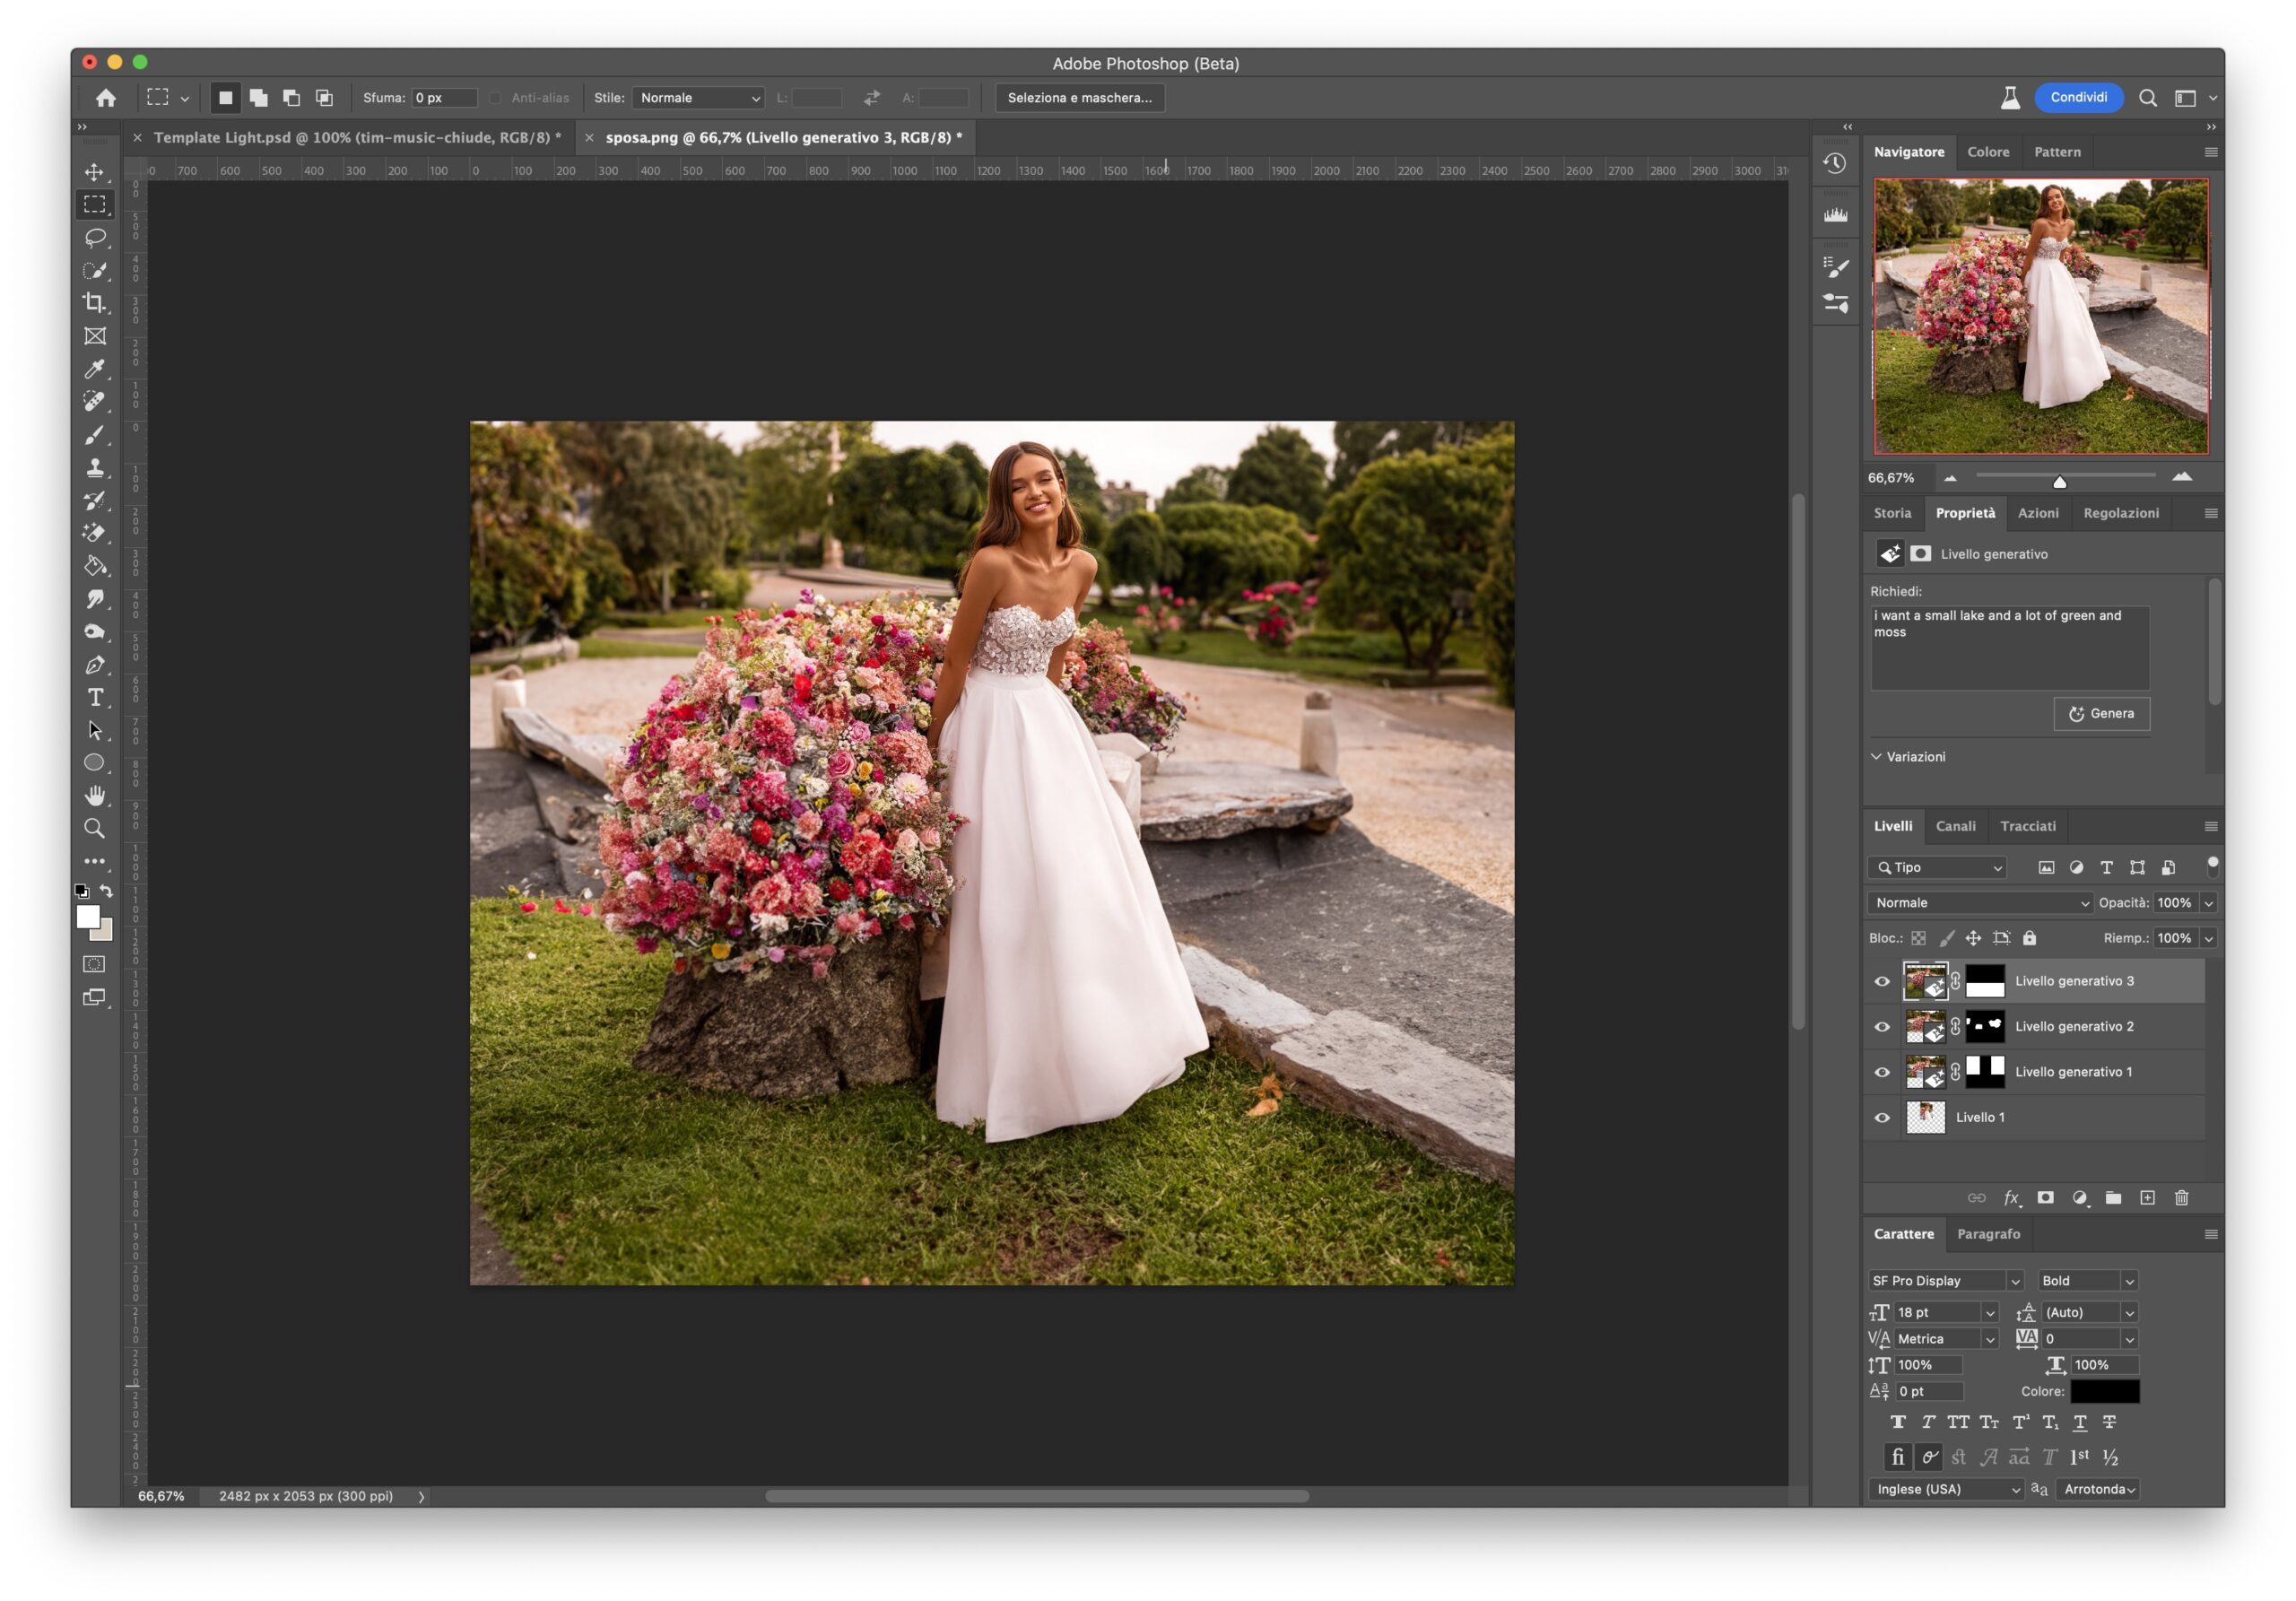Select the Brush tool
The width and height of the screenshot is (2296, 1601).
(x=95, y=435)
